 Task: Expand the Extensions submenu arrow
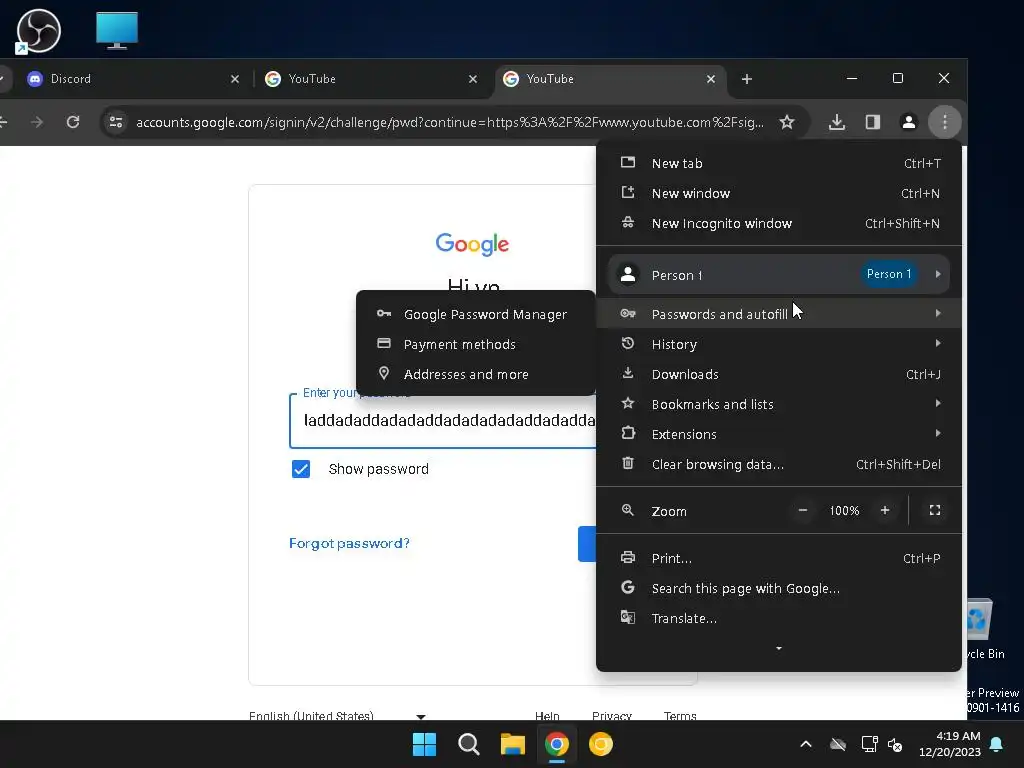coord(938,434)
